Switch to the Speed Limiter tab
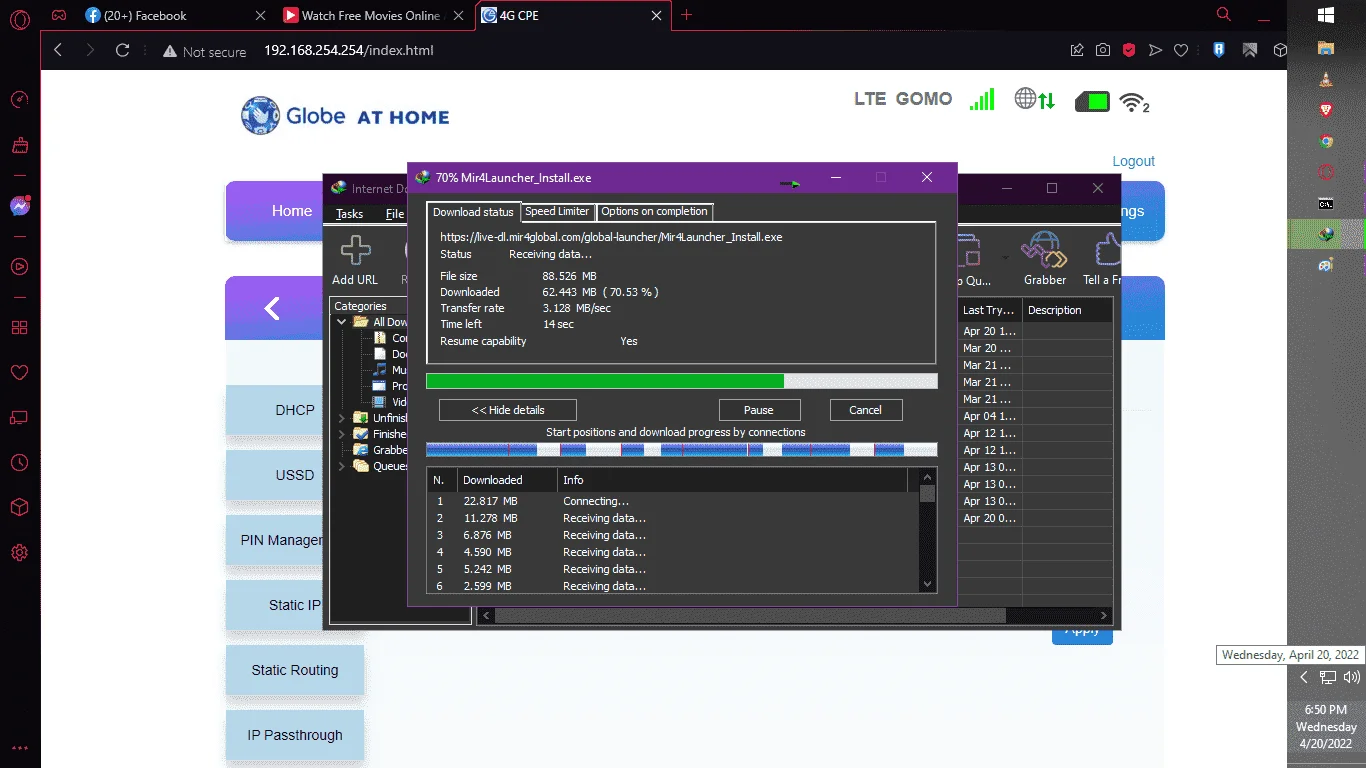The width and height of the screenshot is (1366, 768). pyautogui.click(x=557, y=211)
